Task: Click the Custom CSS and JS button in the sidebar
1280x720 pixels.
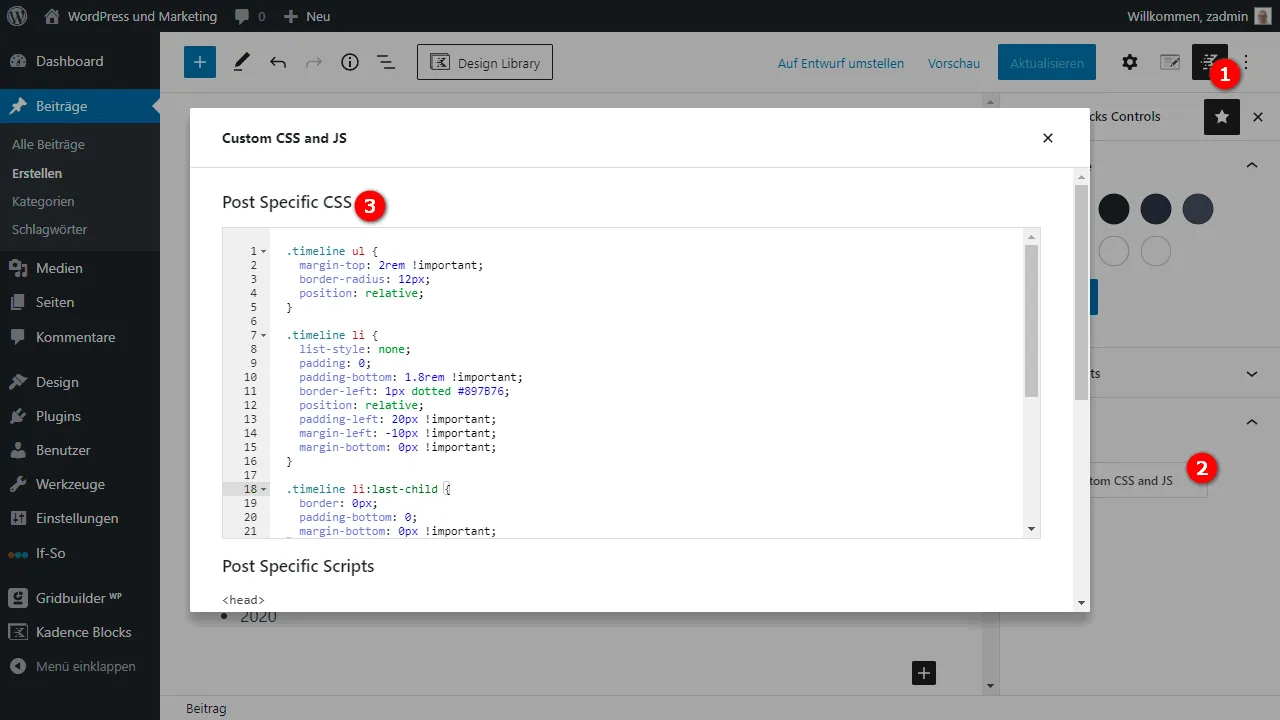Action: [1148, 481]
